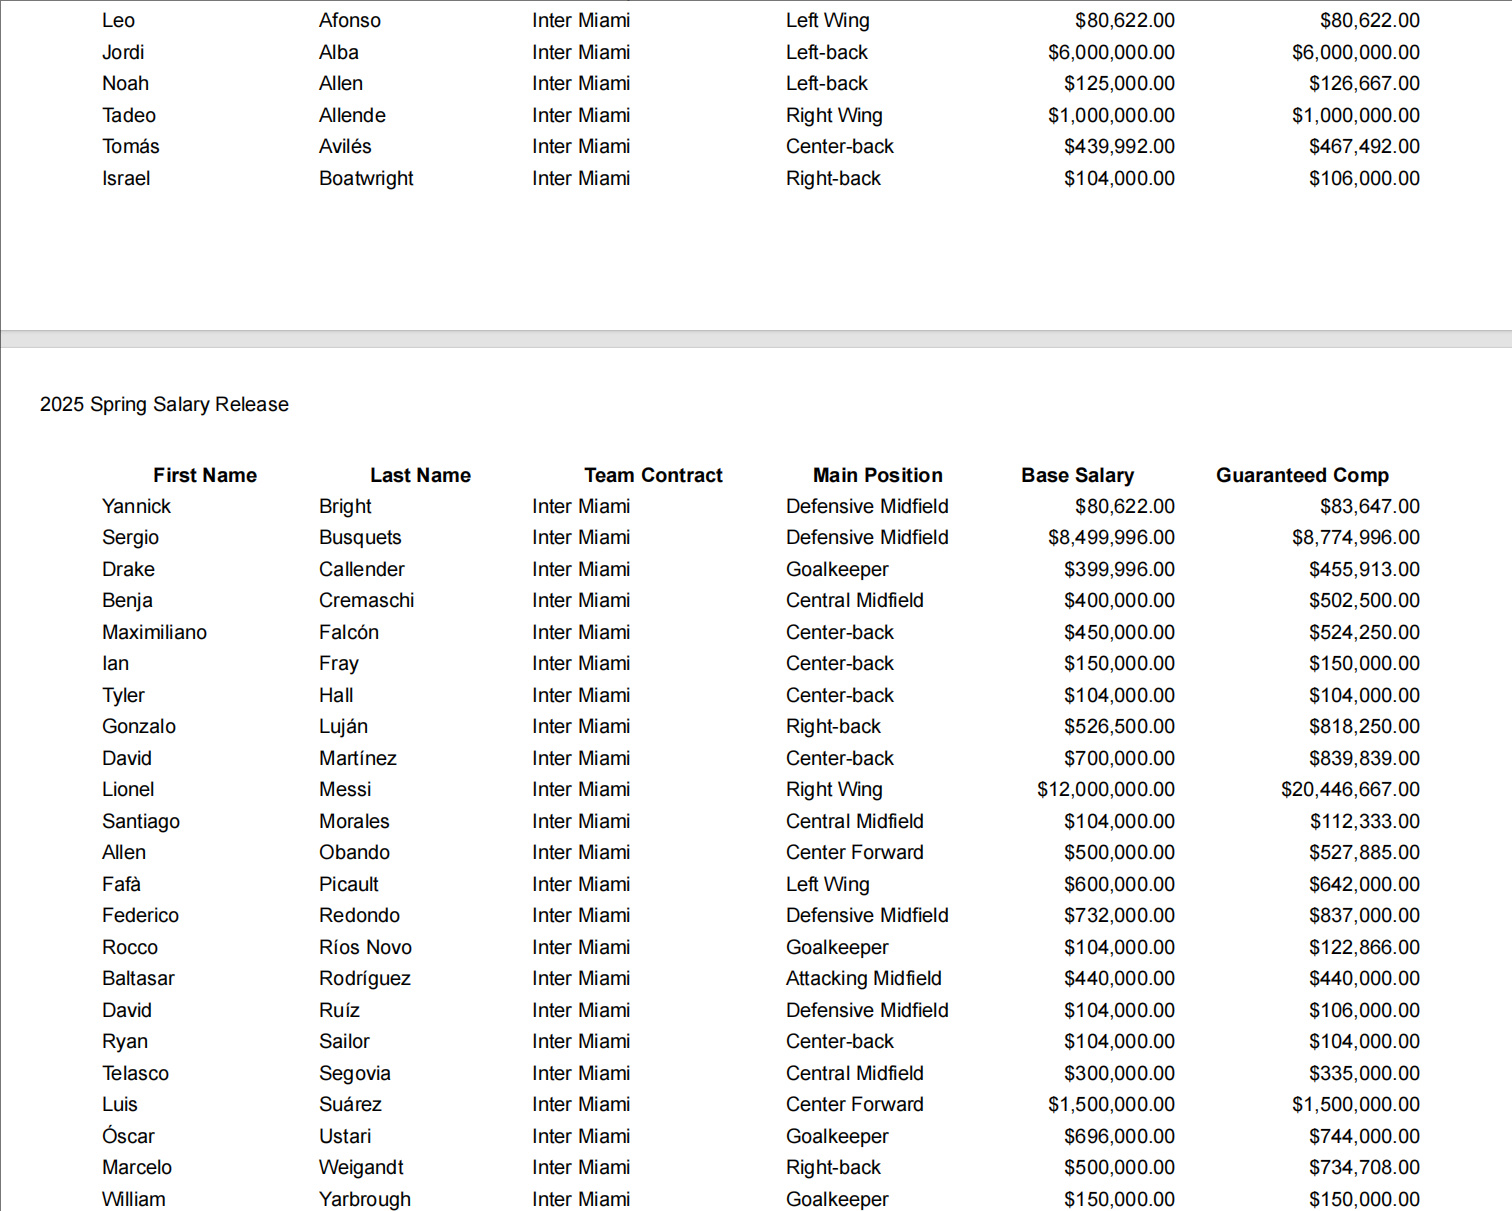Select the first name "Tomás"

pyautogui.click(x=131, y=146)
